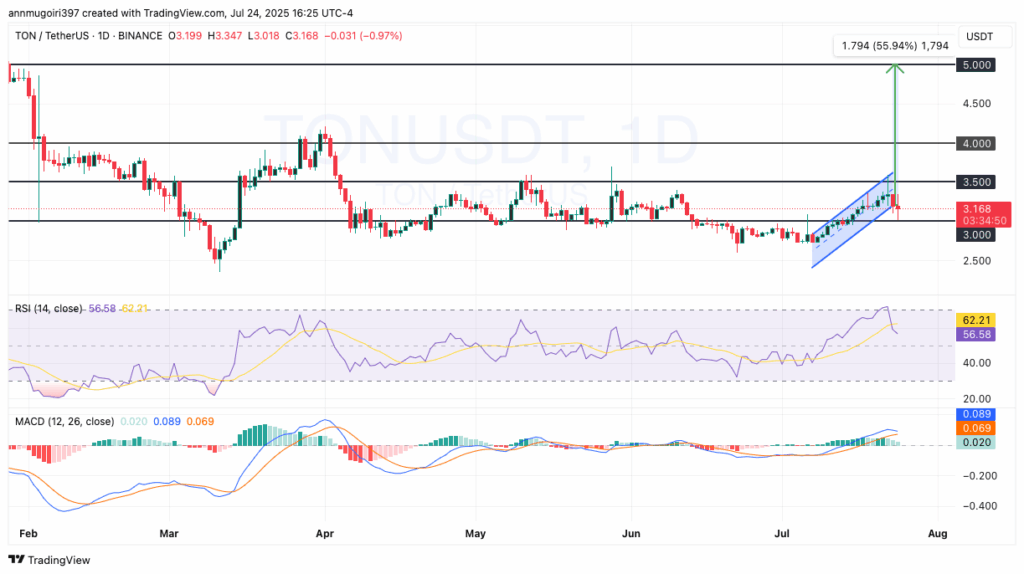Click the open price value O3.199
The width and height of the screenshot is (1024, 574).
[x=185, y=36]
